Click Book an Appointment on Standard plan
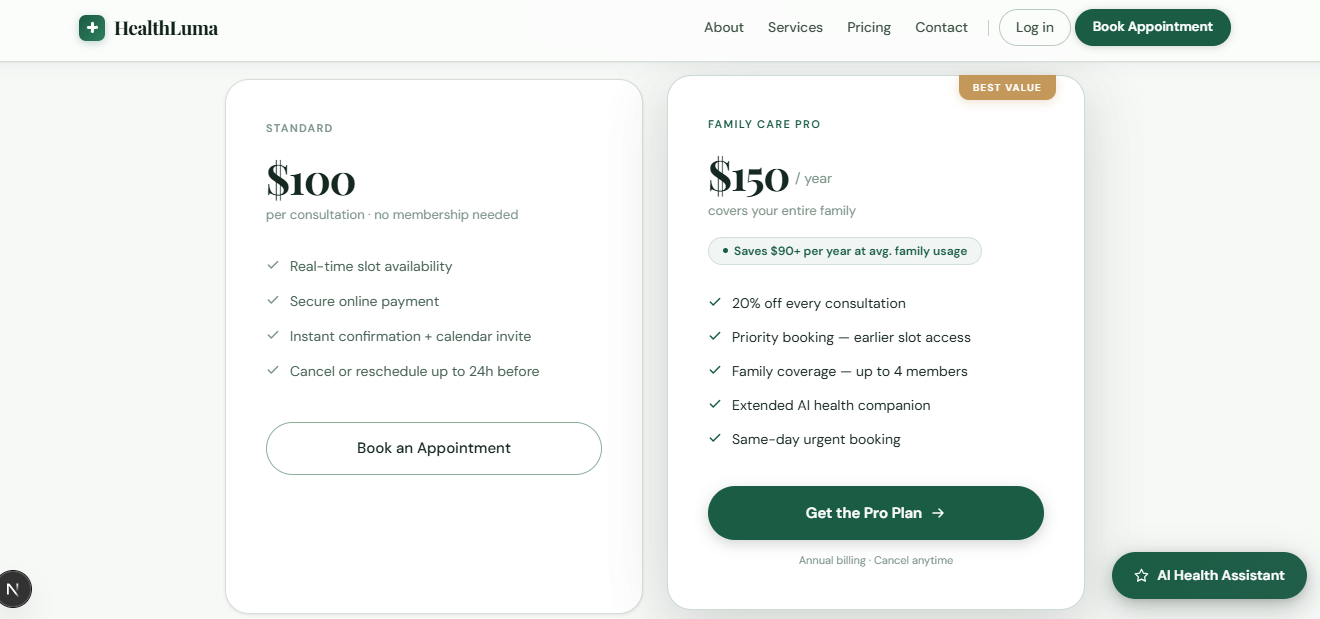The height and width of the screenshot is (619, 1320). pos(433,448)
